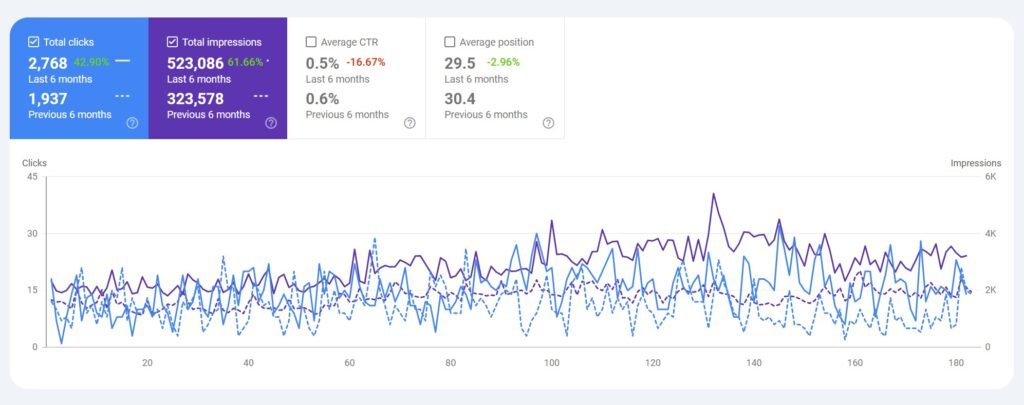Click the 30 clicks axis tick
The width and height of the screenshot is (1024, 405).
(32, 233)
